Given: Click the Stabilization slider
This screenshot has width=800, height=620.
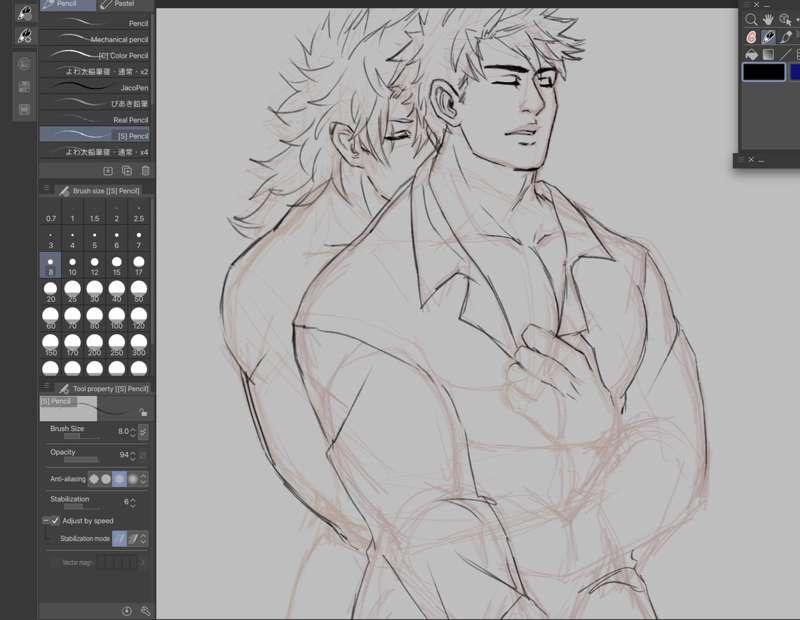Looking at the screenshot, I should [82, 507].
